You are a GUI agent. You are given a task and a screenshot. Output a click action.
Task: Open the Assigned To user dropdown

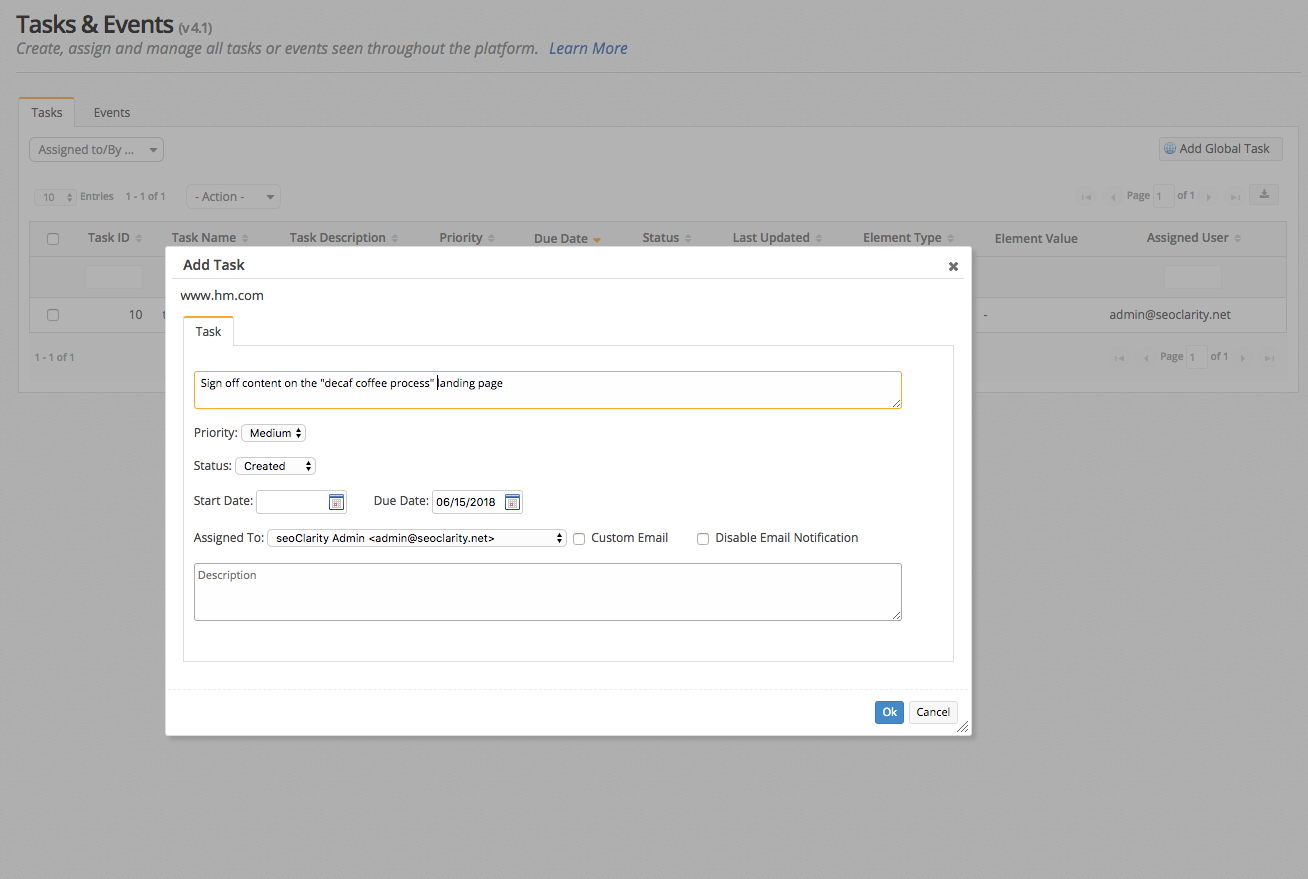tap(417, 537)
